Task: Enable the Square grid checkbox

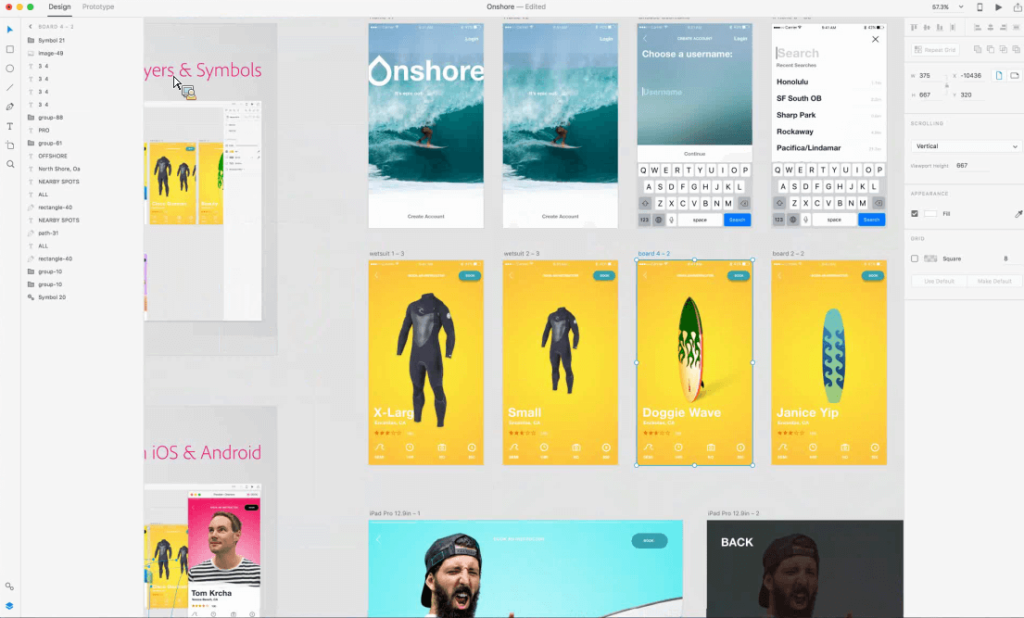Action: point(915,258)
